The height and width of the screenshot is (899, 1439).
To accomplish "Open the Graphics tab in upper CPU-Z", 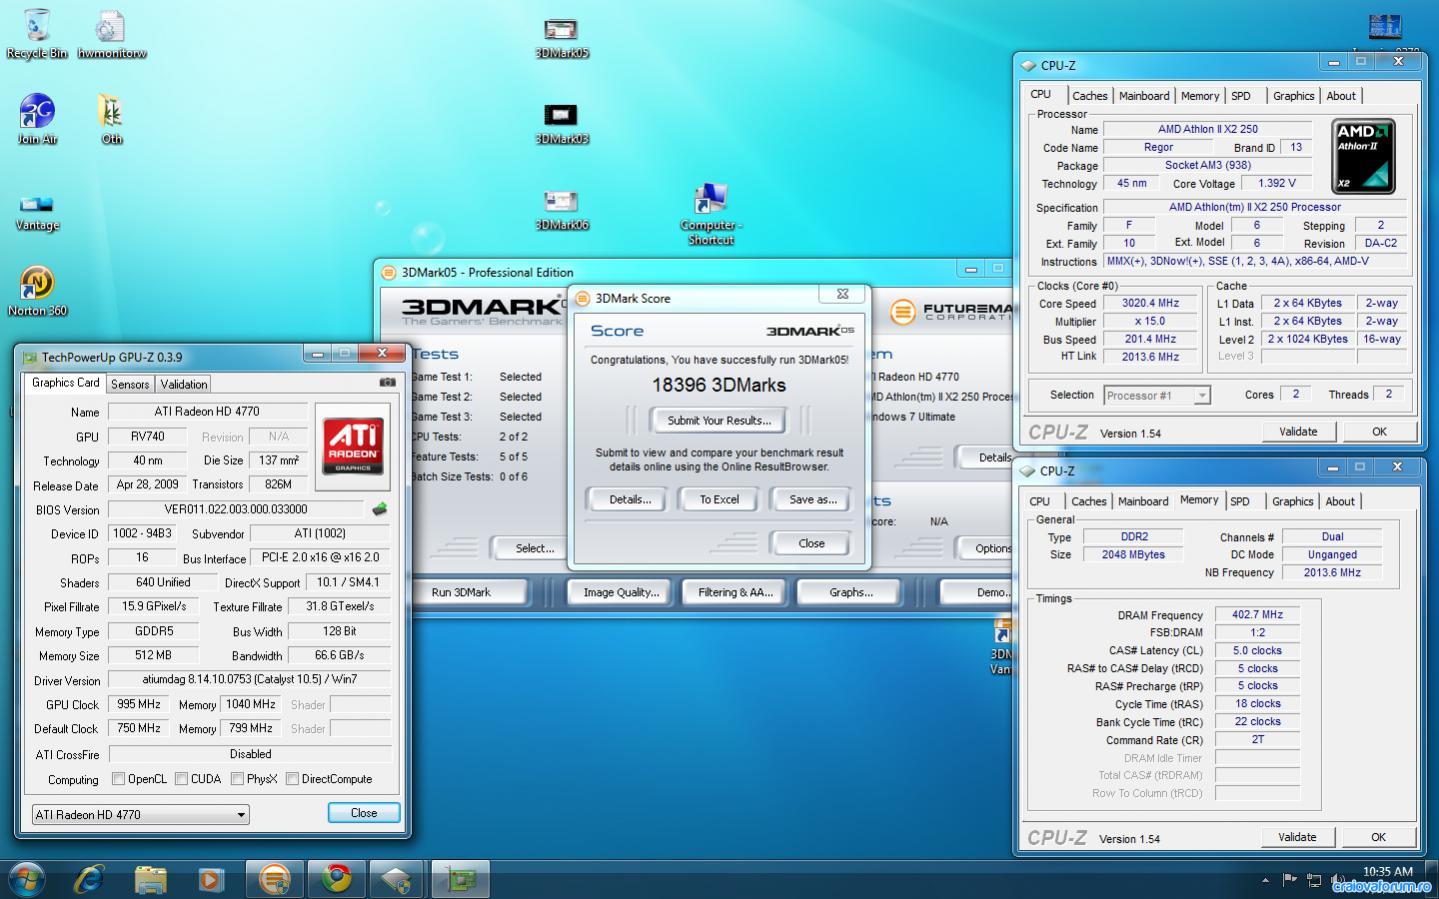I will click(1293, 96).
